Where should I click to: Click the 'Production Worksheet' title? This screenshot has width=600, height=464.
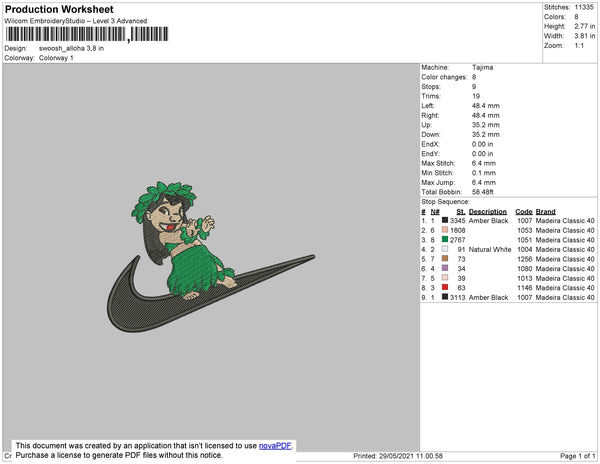(x=59, y=9)
